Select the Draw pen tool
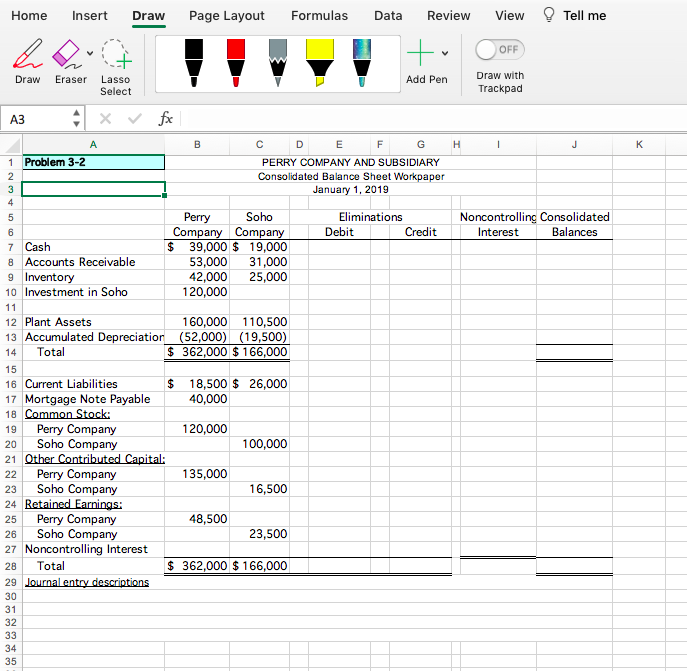The image size is (687, 671). click(28, 61)
